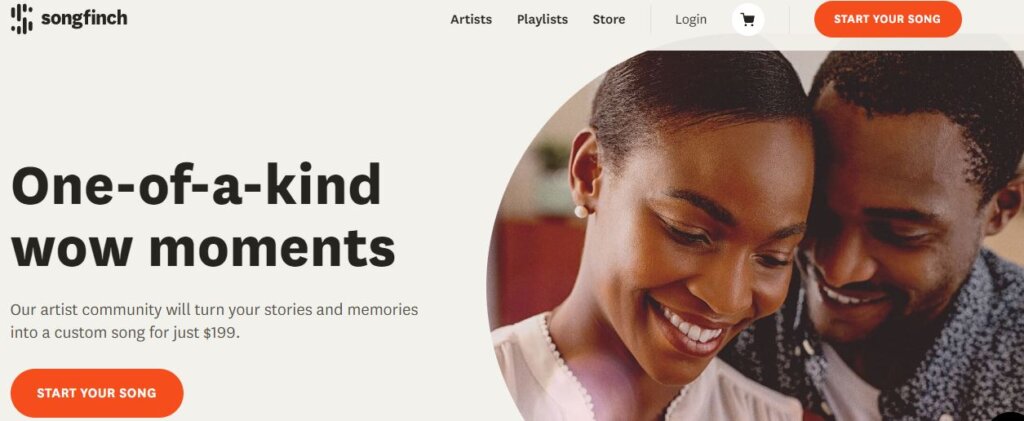Click the Login link
Image resolution: width=1024 pixels, height=421 pixels.
point(691,20)
